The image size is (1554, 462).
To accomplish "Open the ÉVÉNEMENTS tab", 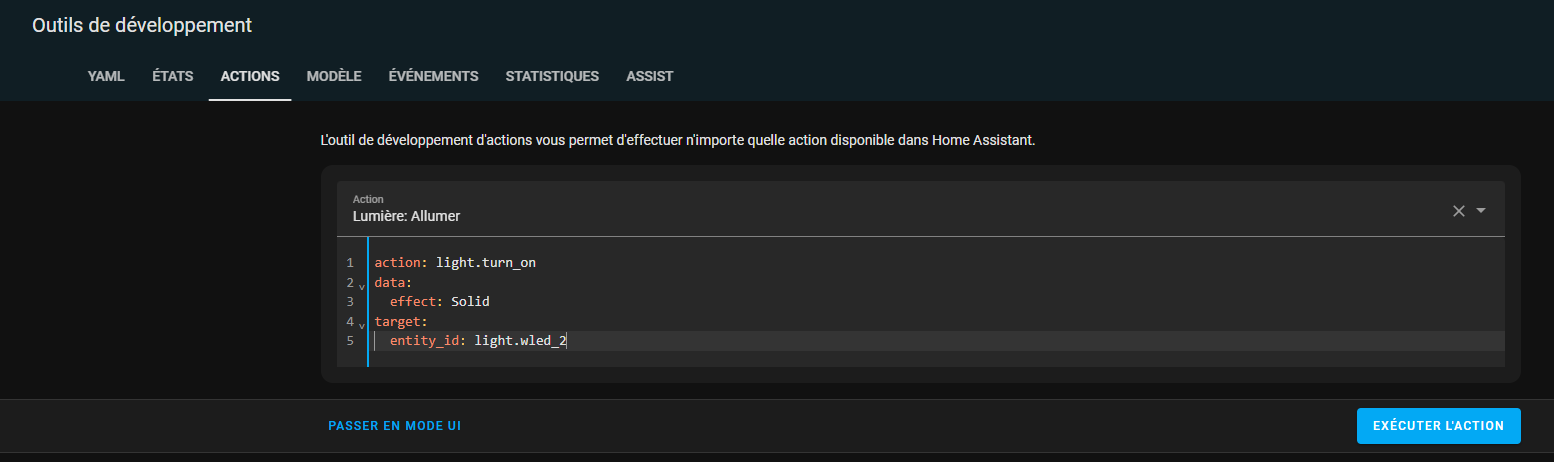I will 433,76.
